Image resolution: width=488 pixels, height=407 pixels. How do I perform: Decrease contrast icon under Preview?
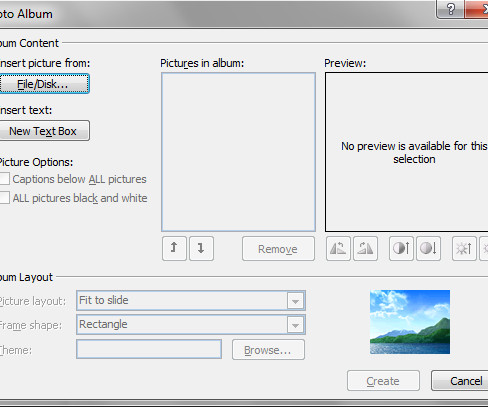(x=428, y=248)
